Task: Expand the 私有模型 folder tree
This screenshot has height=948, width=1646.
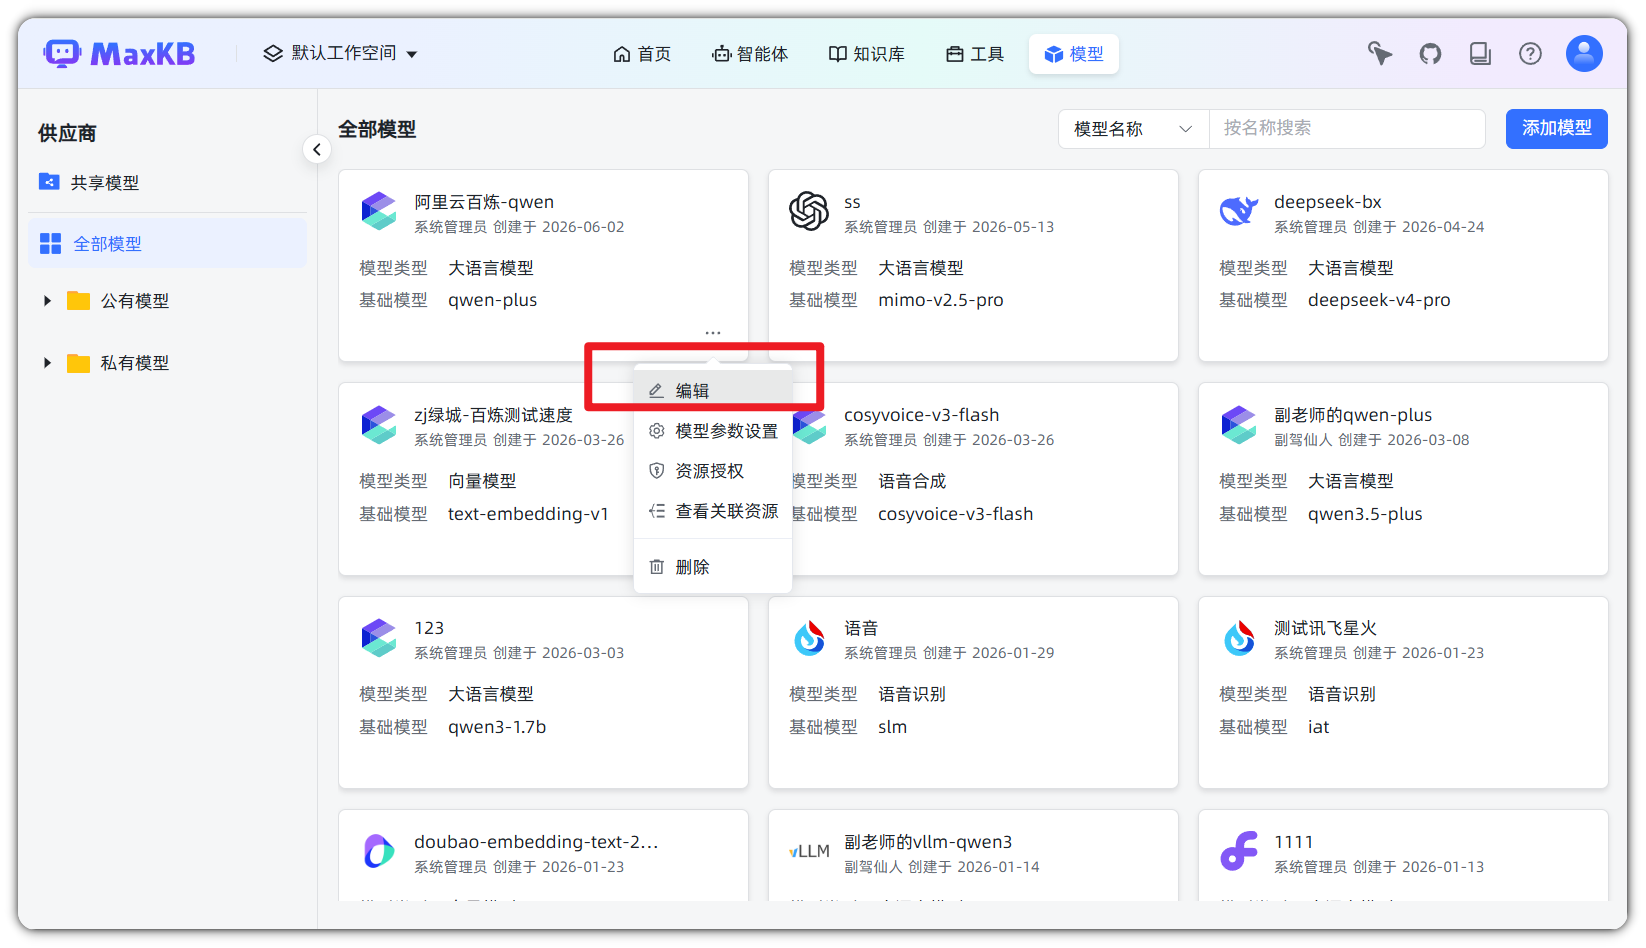Action: click(x=47, y=363)
